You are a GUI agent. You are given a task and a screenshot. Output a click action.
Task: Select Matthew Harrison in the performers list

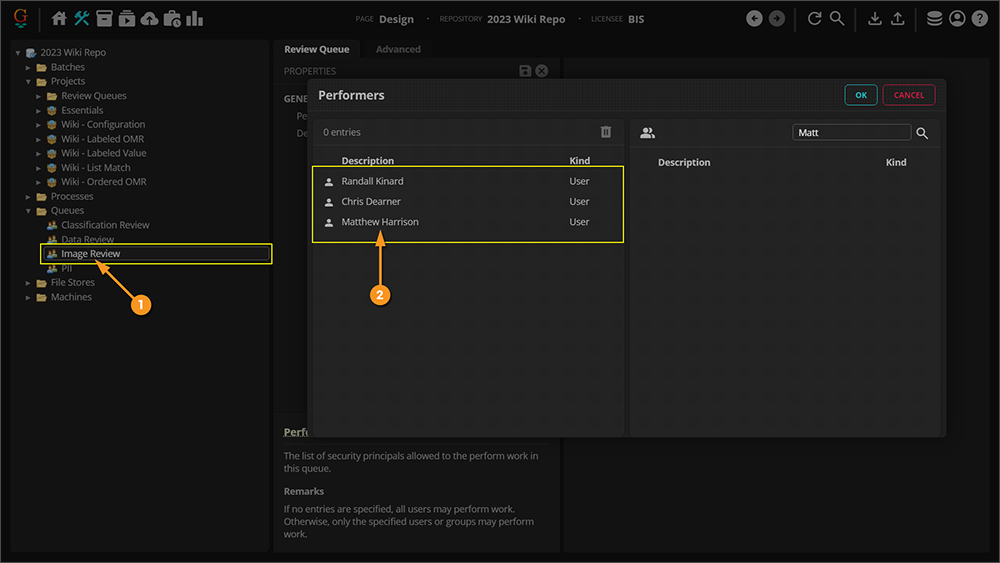point(380,222)
